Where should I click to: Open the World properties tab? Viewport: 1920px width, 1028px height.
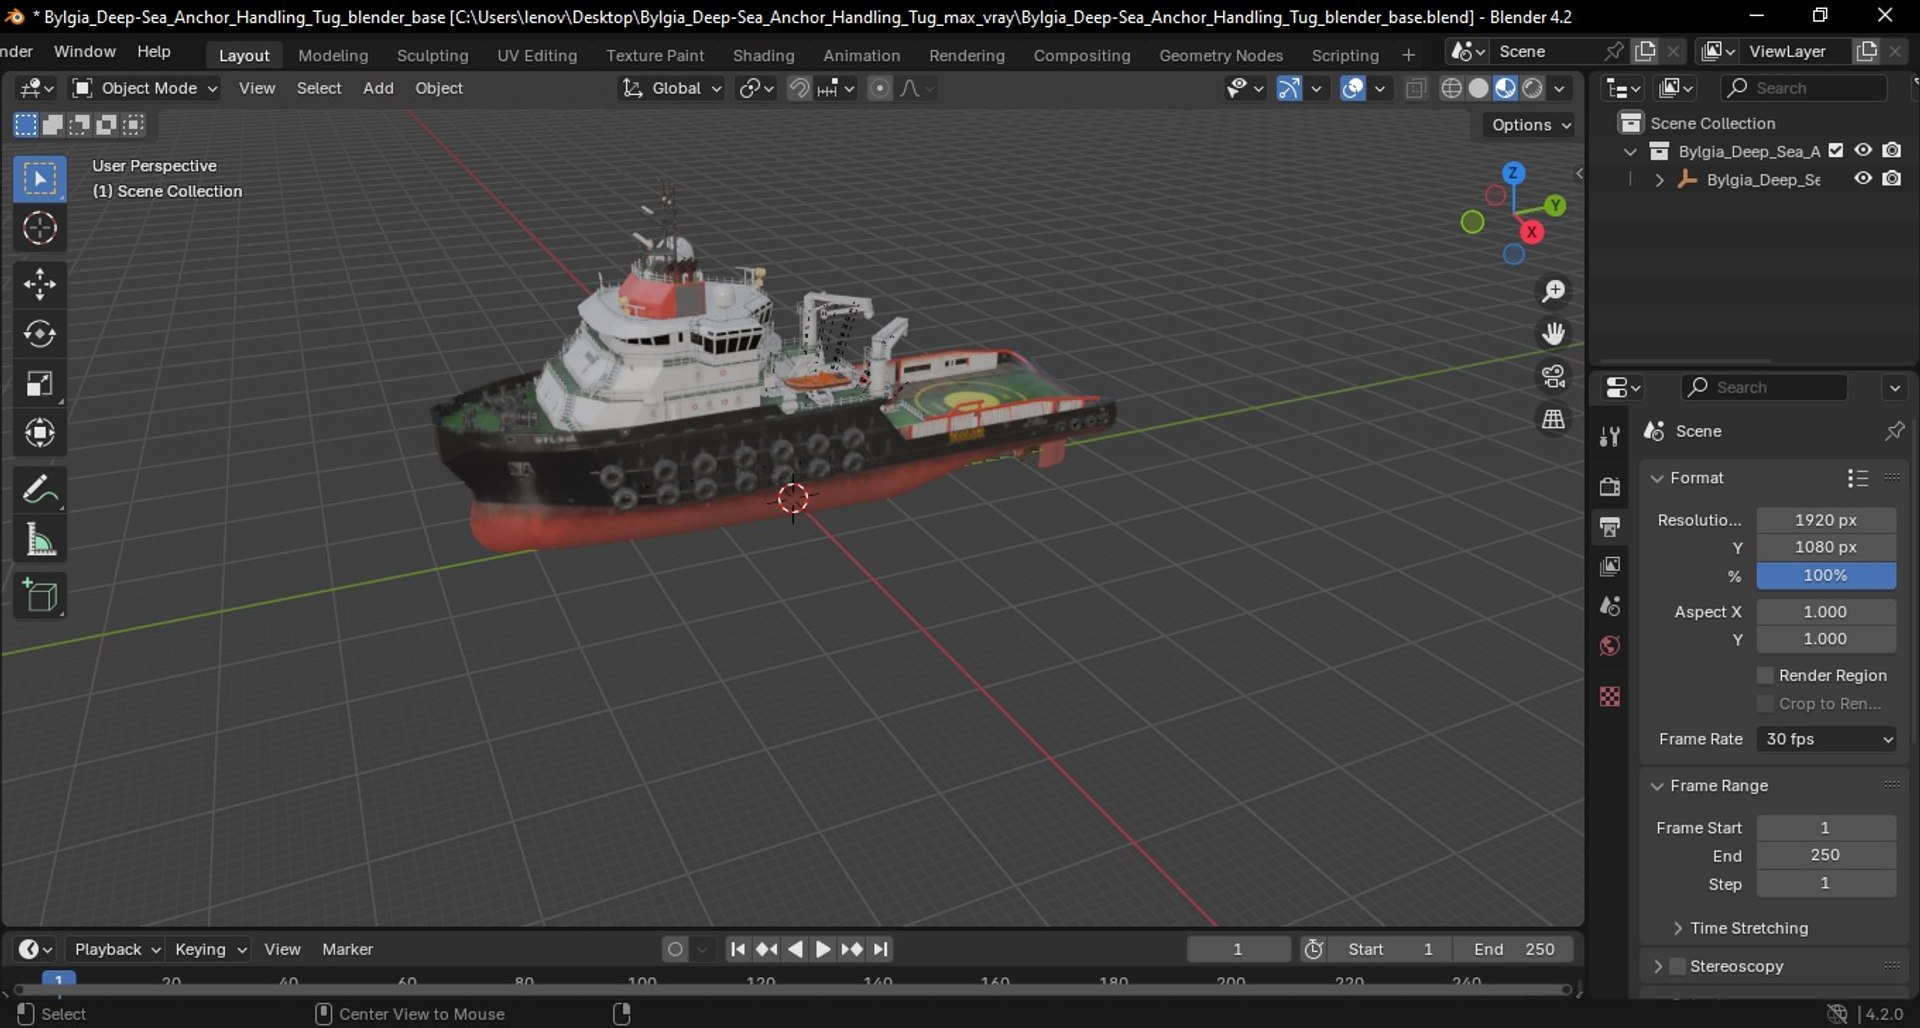coord(1609,646)
